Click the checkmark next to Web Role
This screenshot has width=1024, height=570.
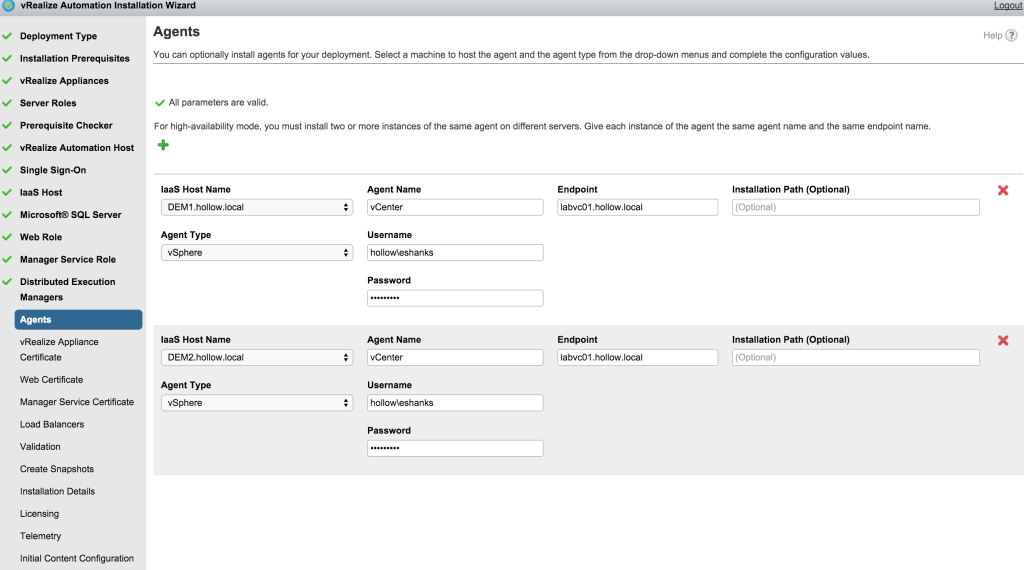pos(7,237)
